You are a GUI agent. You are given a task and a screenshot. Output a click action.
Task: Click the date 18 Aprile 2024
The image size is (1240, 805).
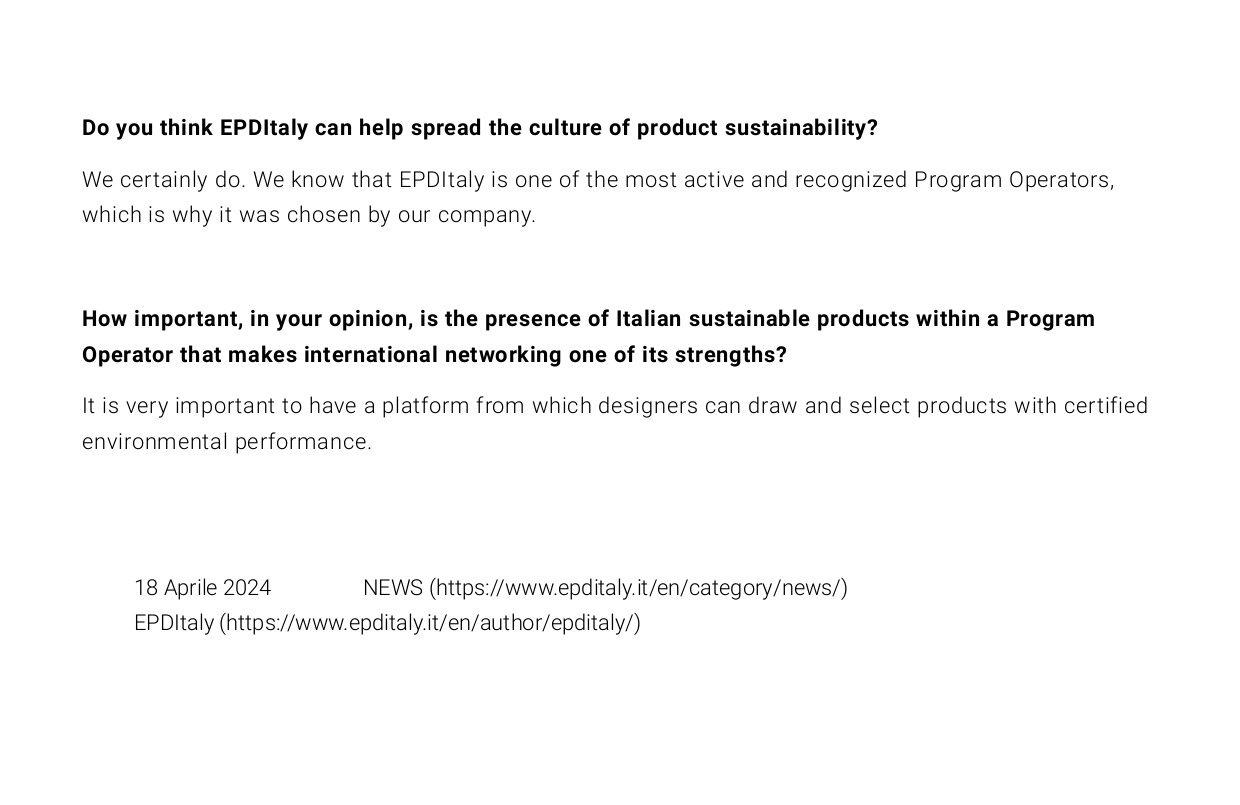[x=202, y=588]
